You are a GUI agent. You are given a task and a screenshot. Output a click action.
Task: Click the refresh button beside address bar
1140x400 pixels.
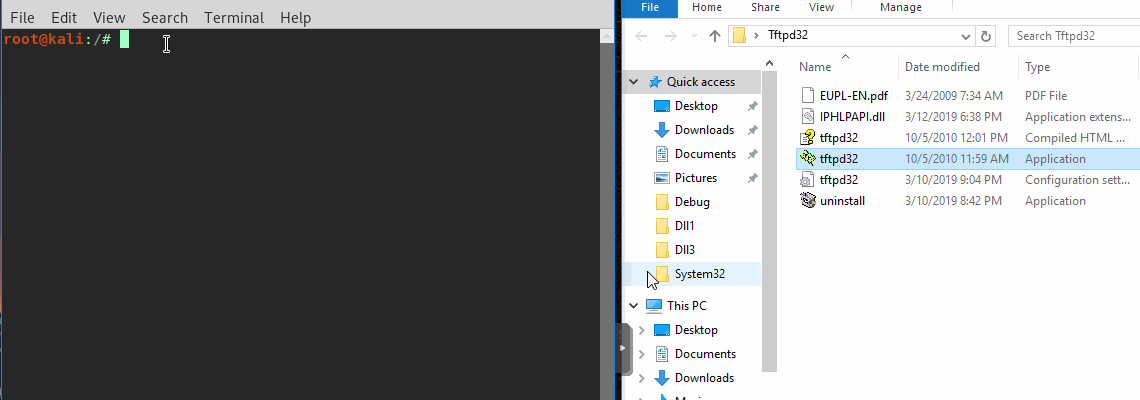(x=987, y=36)
